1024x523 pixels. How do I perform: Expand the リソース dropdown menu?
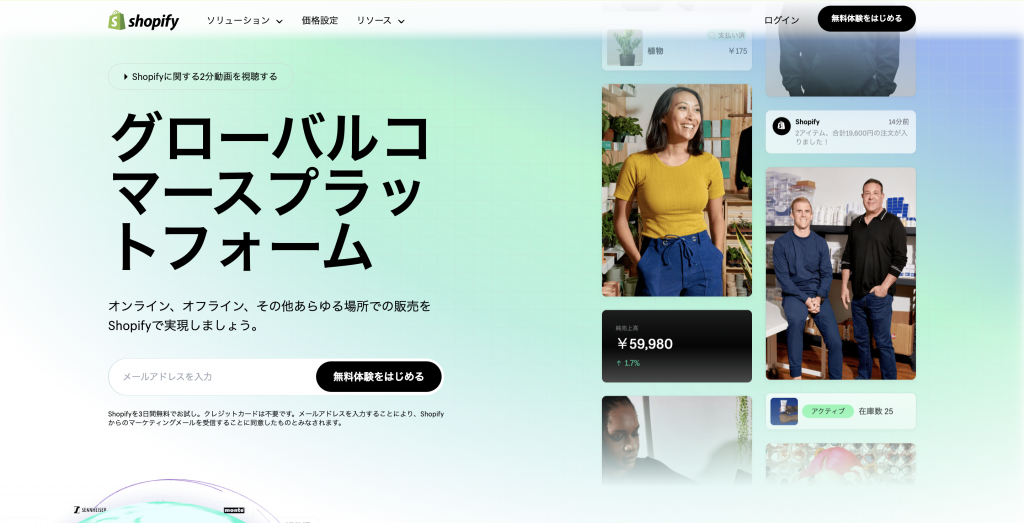click(380, 20)
